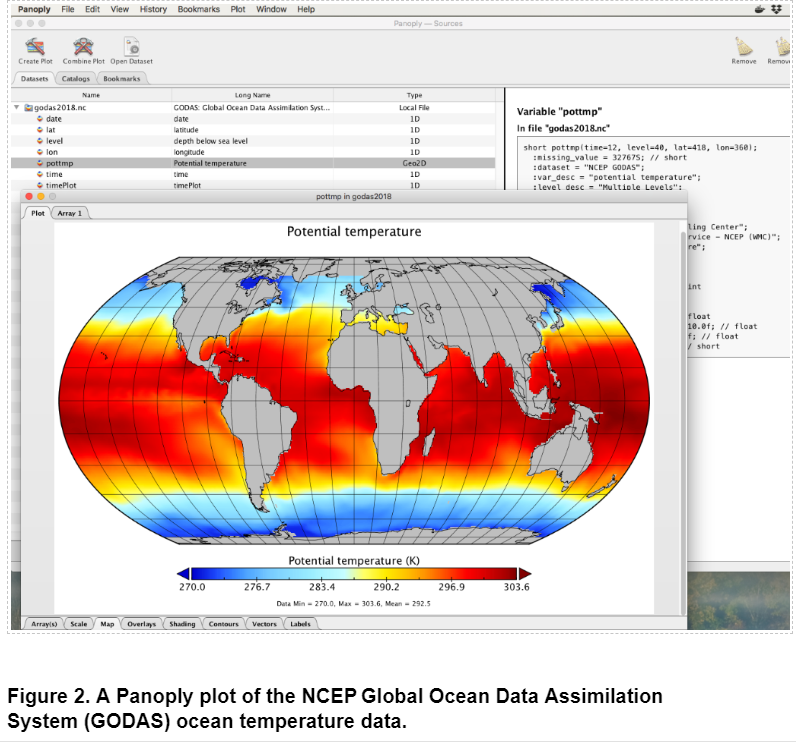The width and height of the screenshot is (796, 745).
Task: Open the File menu
Action: (68, 9)
